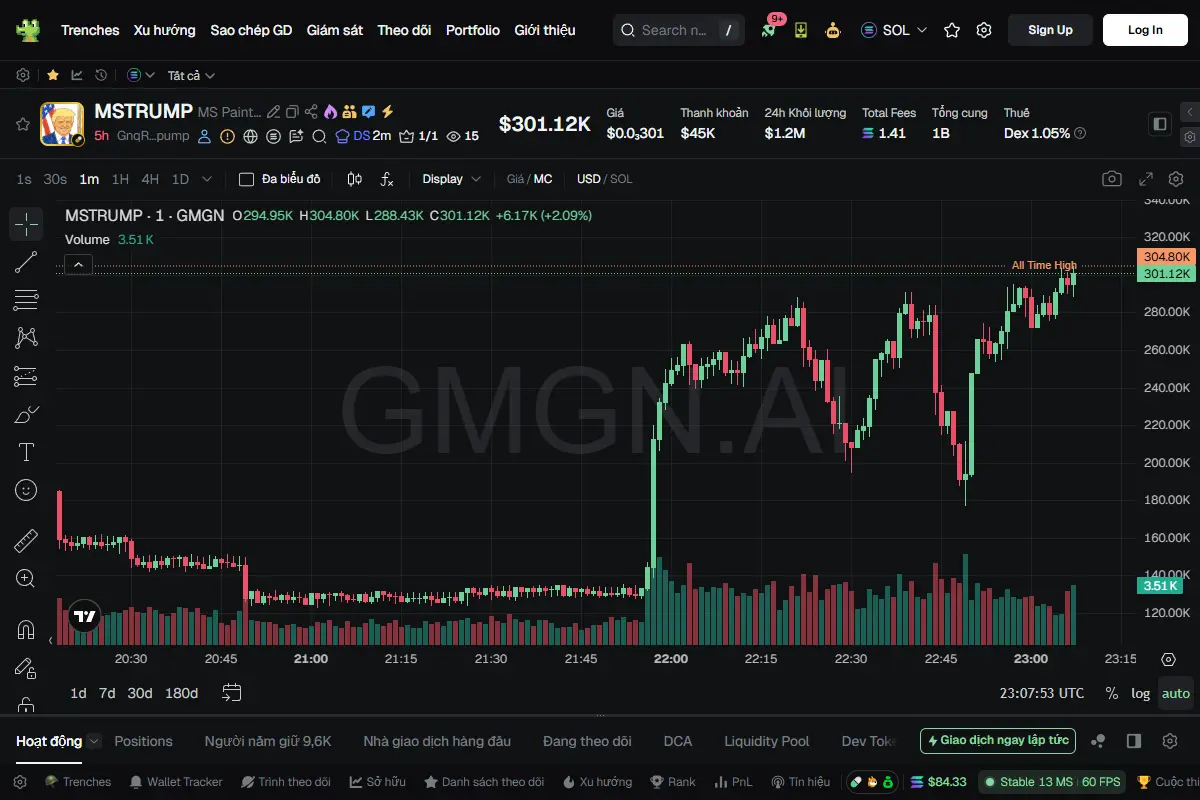The height and width of the screenshot is (800, 1200).
Task: Open the header favorites star icon
Action: pyautogui.click(x=952, y=30)
